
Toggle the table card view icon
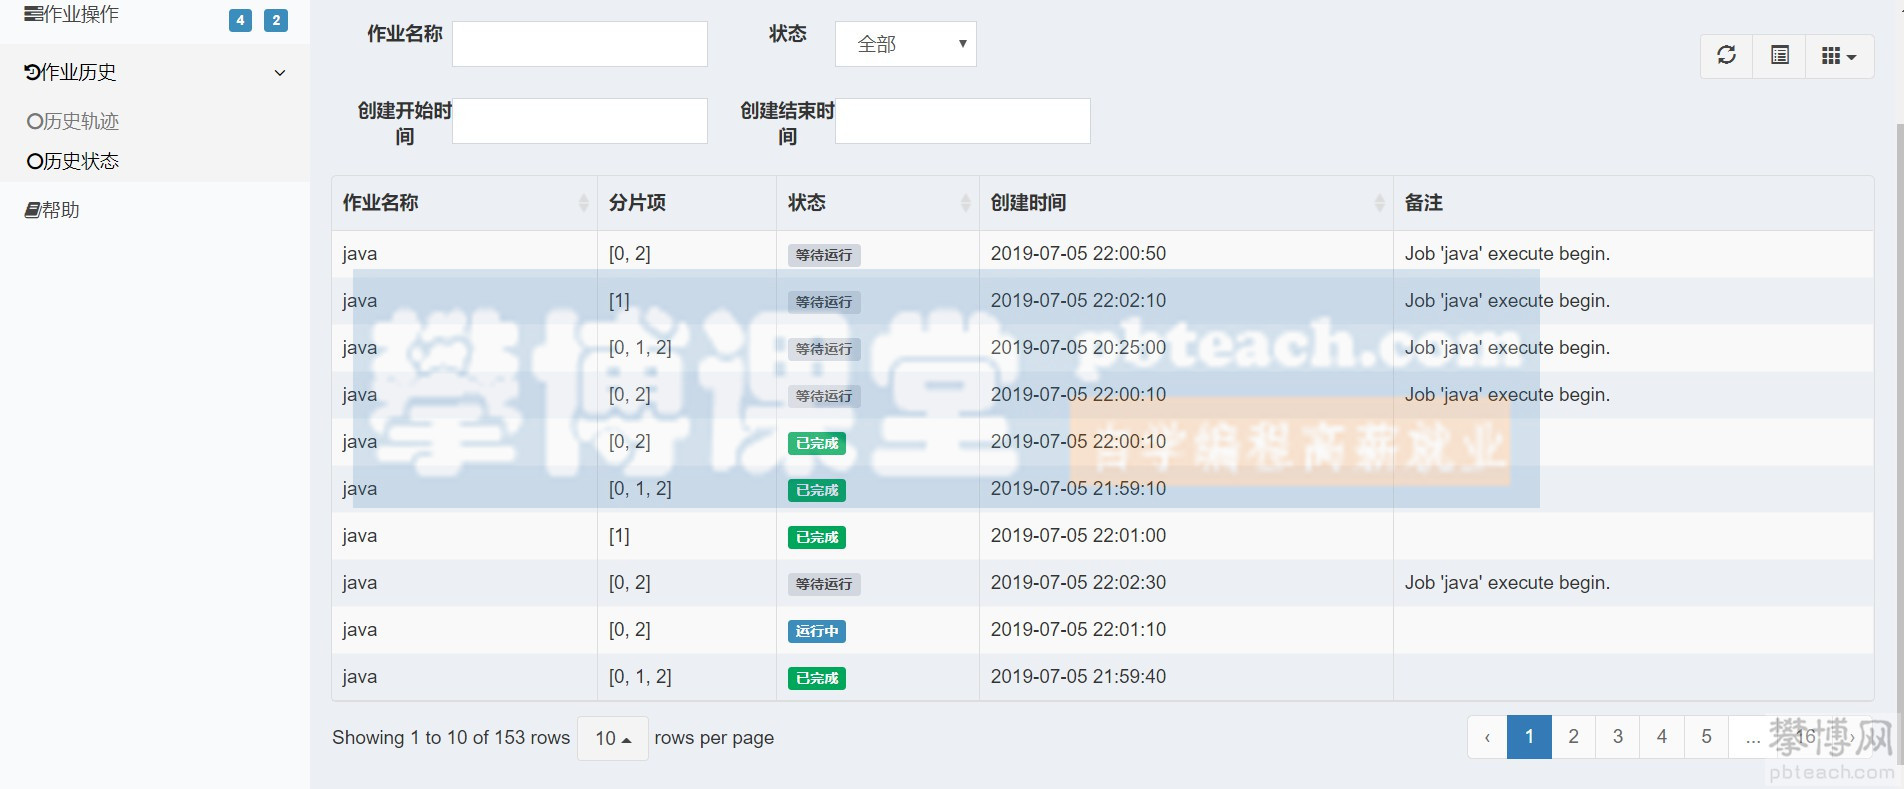point(1779,55)
